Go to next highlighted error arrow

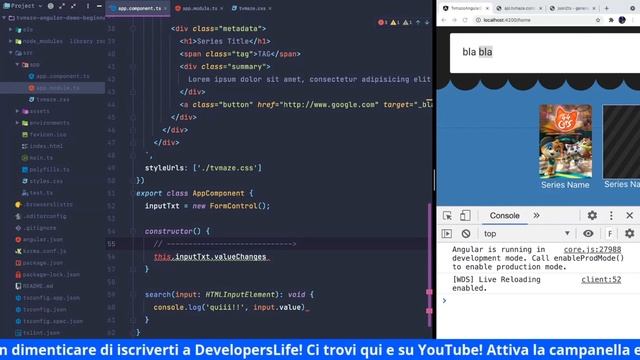tap(427, 22)
